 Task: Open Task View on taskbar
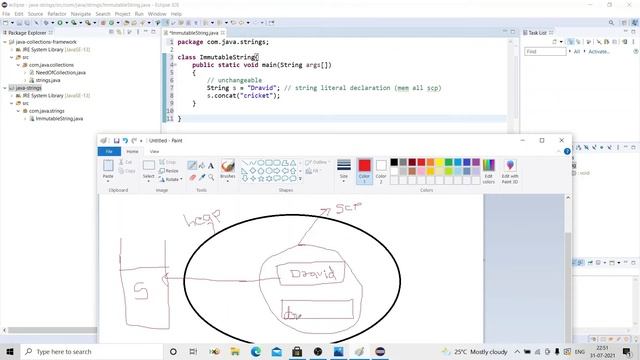pos(193,351)
